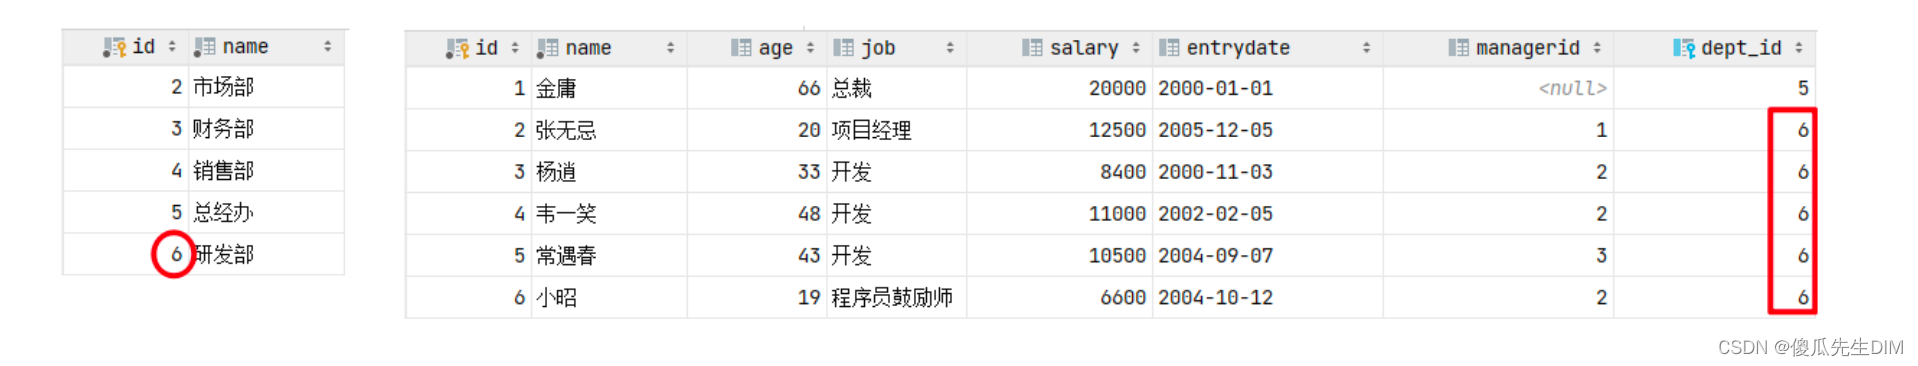The width and height of the screenshot is (1918, 366).
Task: Select the age cell 19 for 小昭
Action: coord(756,298)
